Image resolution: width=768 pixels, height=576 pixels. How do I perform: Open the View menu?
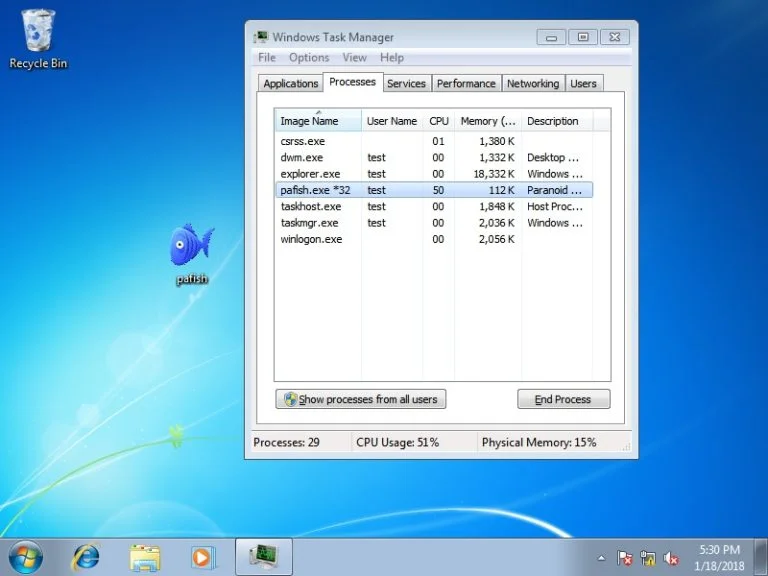pyautogui.click(x=354, y=58)
